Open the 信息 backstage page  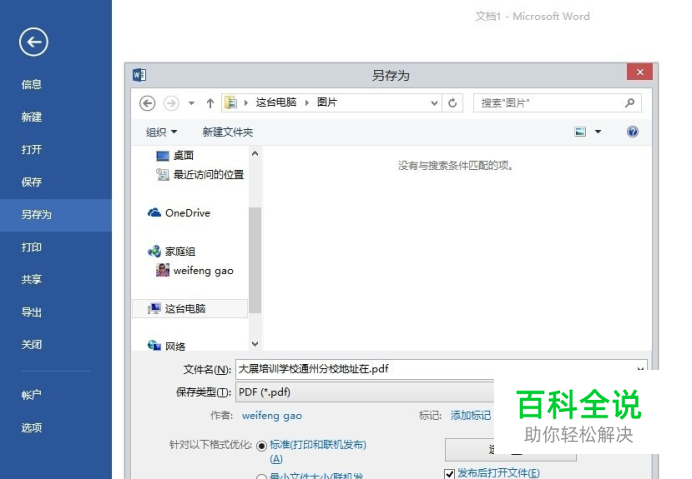pyautogui.click(x=31, y=84)
